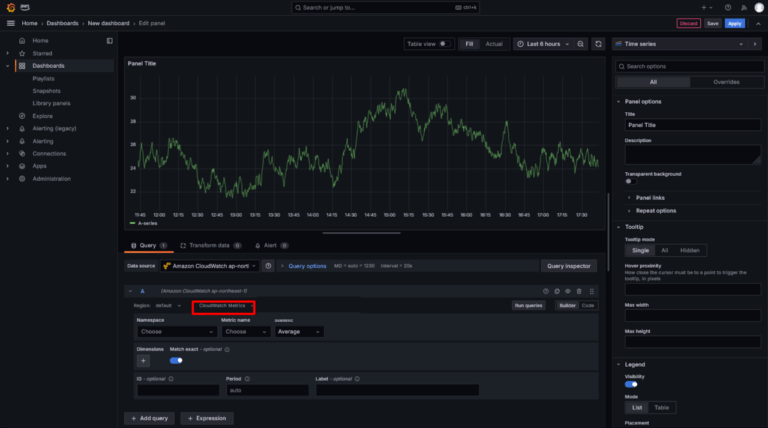
Task: Click Add query button
Action: pos(149,418)
